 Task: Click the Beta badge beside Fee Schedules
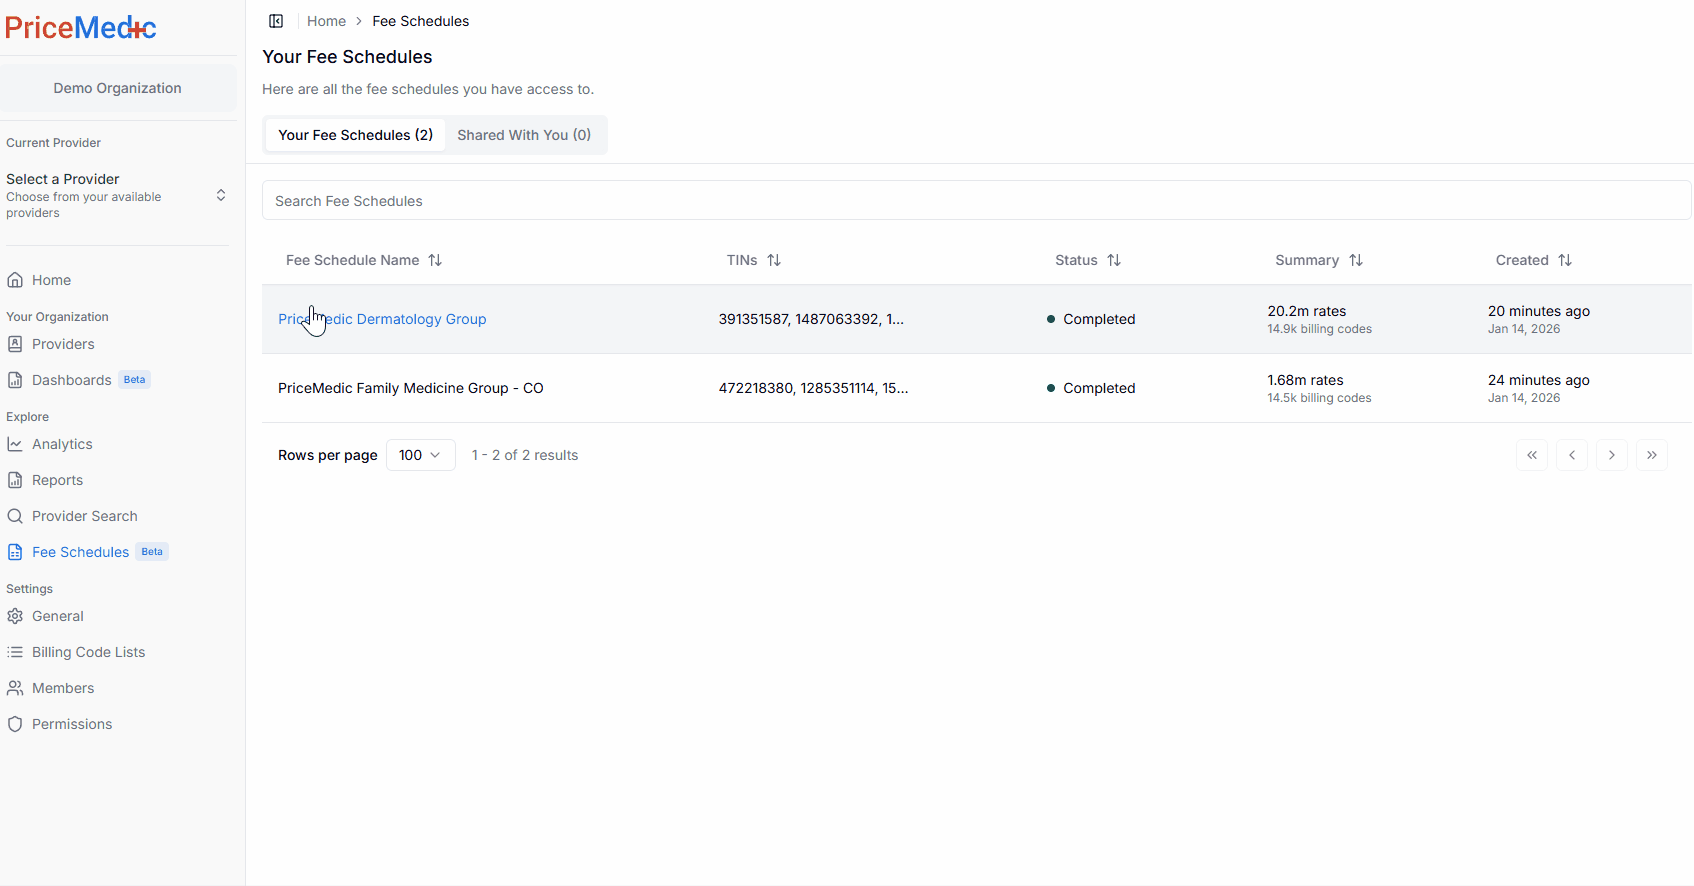coord(152,552)
